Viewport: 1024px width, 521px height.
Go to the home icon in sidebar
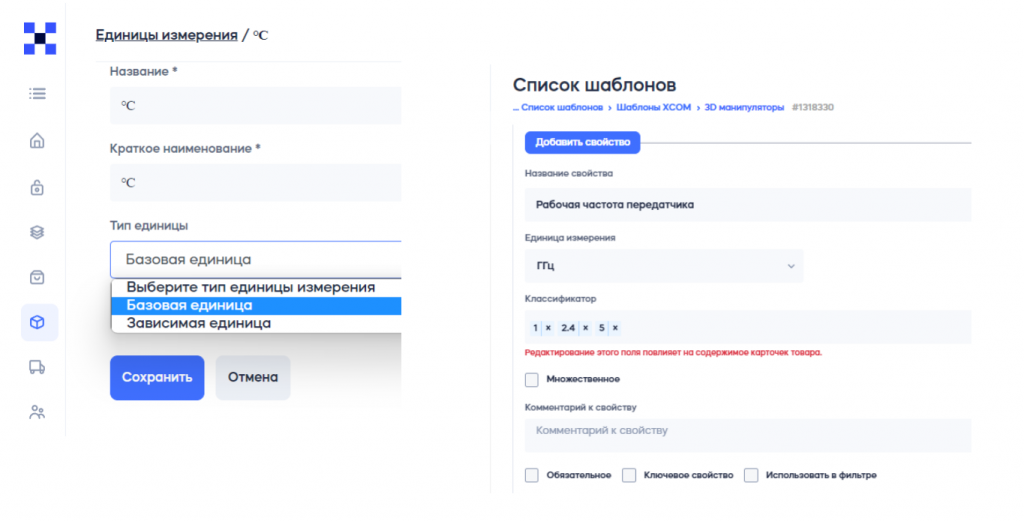(38, 140)
